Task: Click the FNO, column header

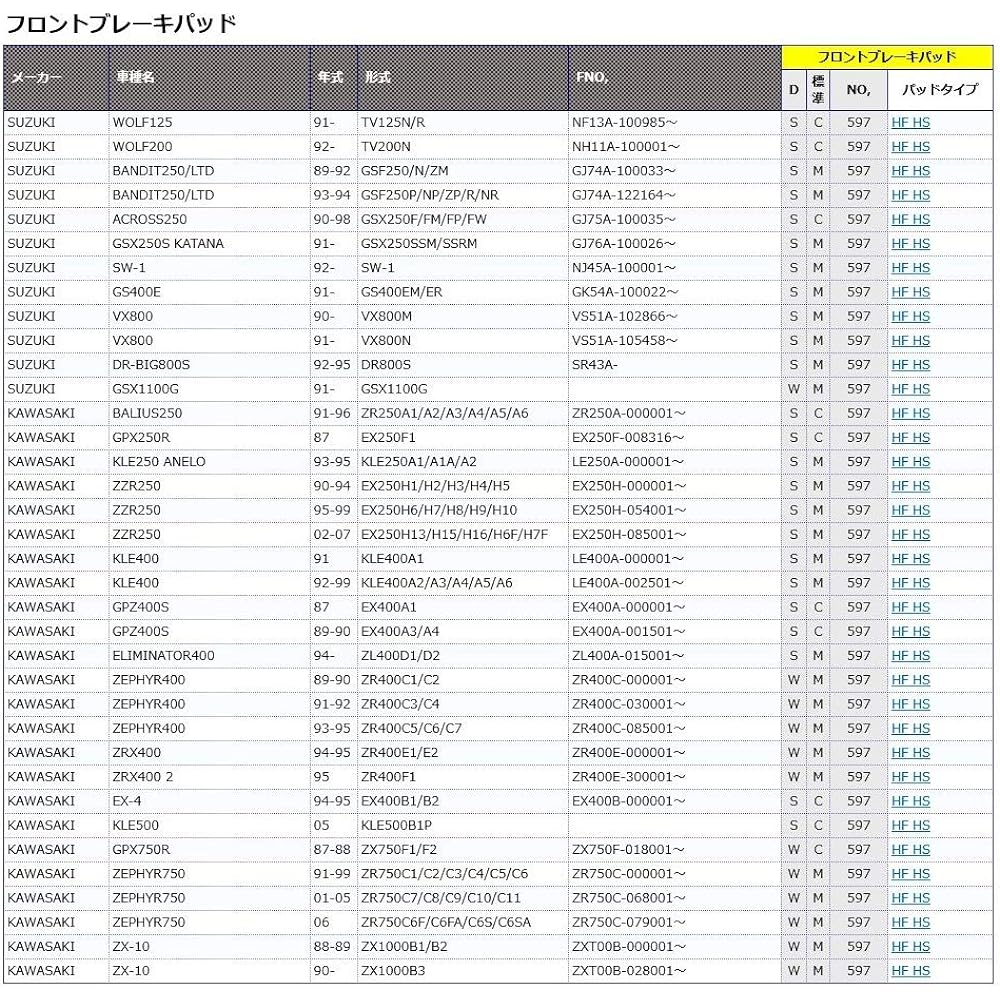Action: [675, 78]
